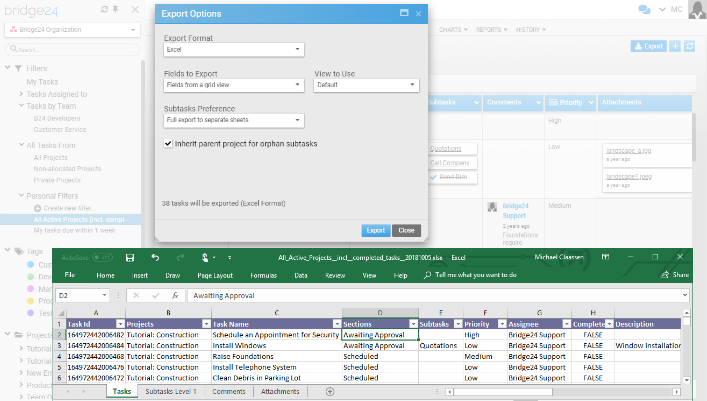Screen dimensions: 707x401
Task: Click Bridge24 Support commenter avatar
Action: 492,207
